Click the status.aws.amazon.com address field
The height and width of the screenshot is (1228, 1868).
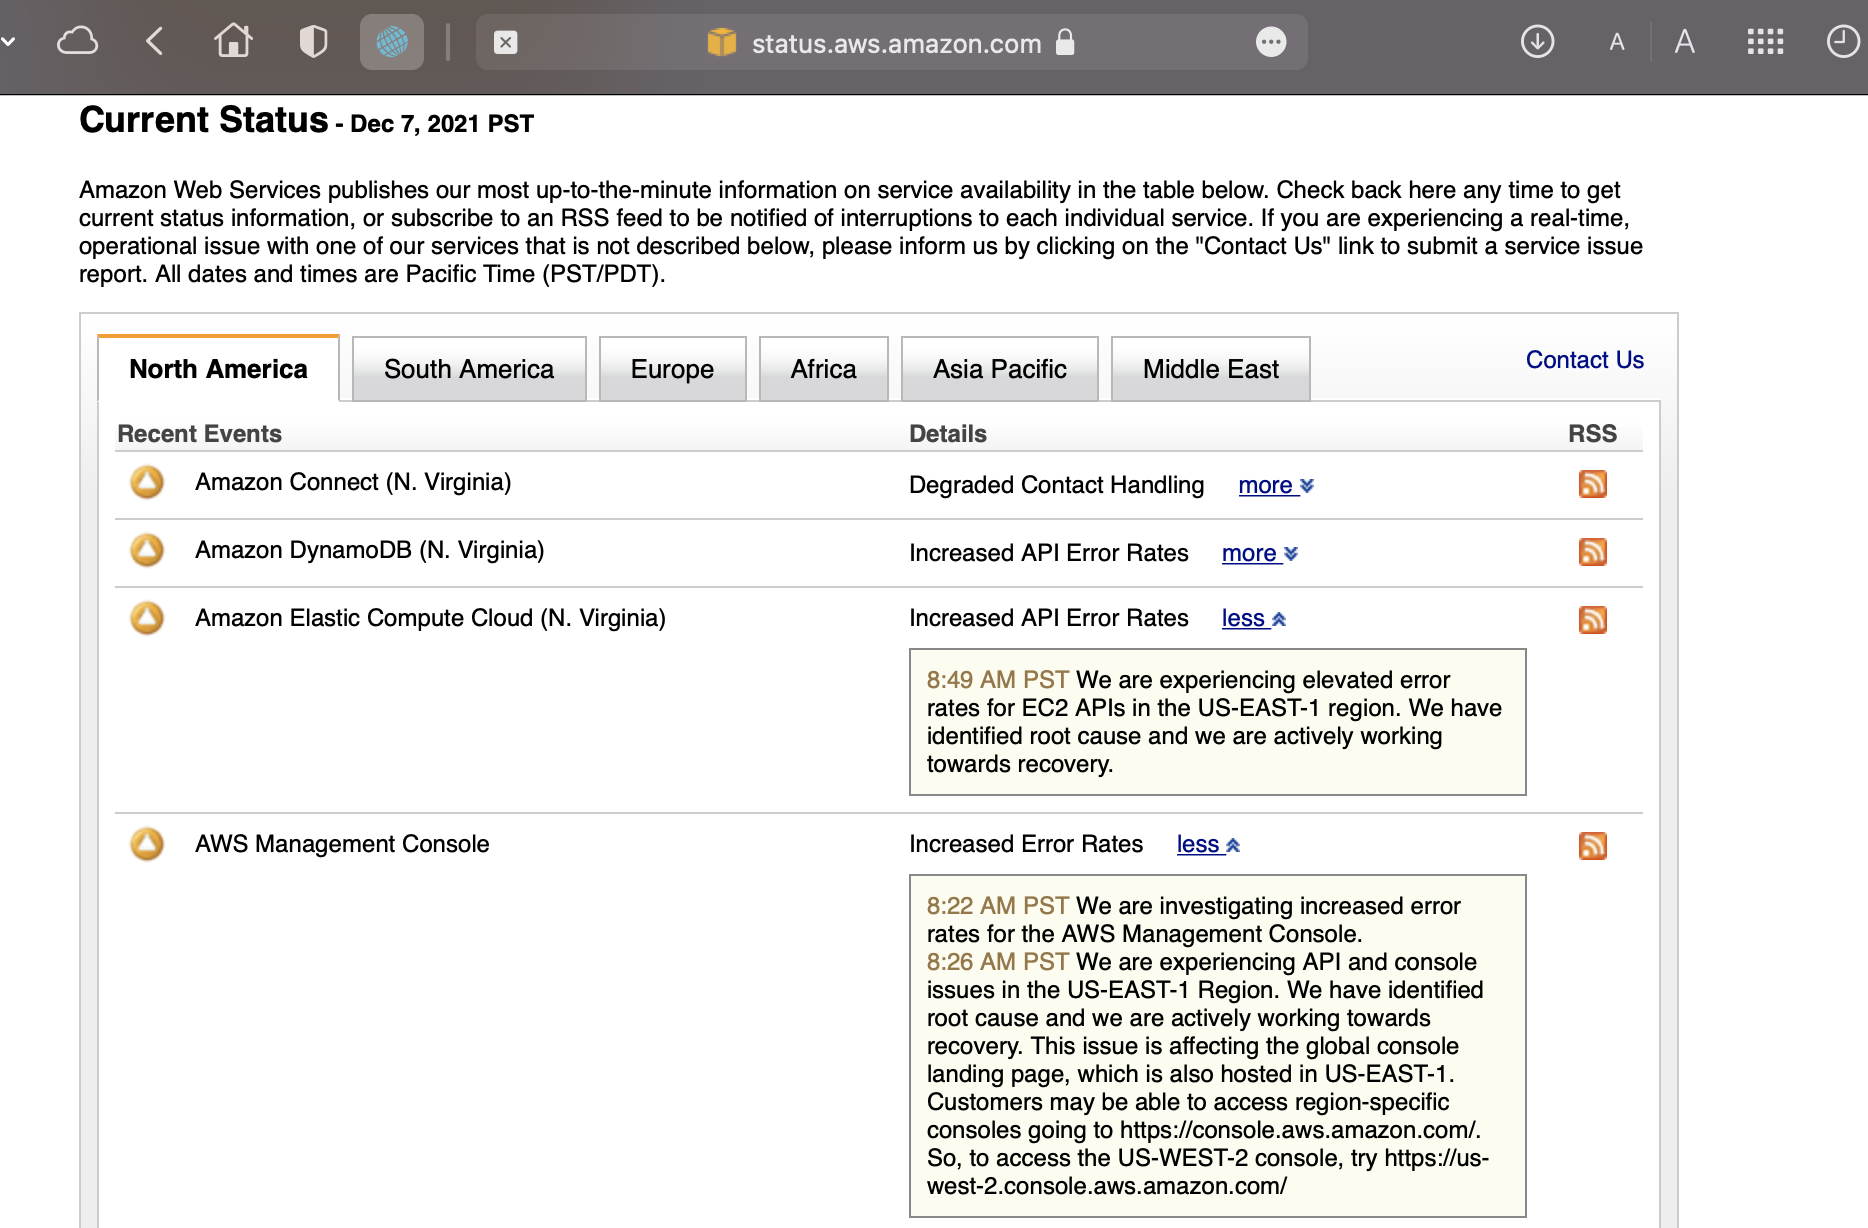click(892, 42)
